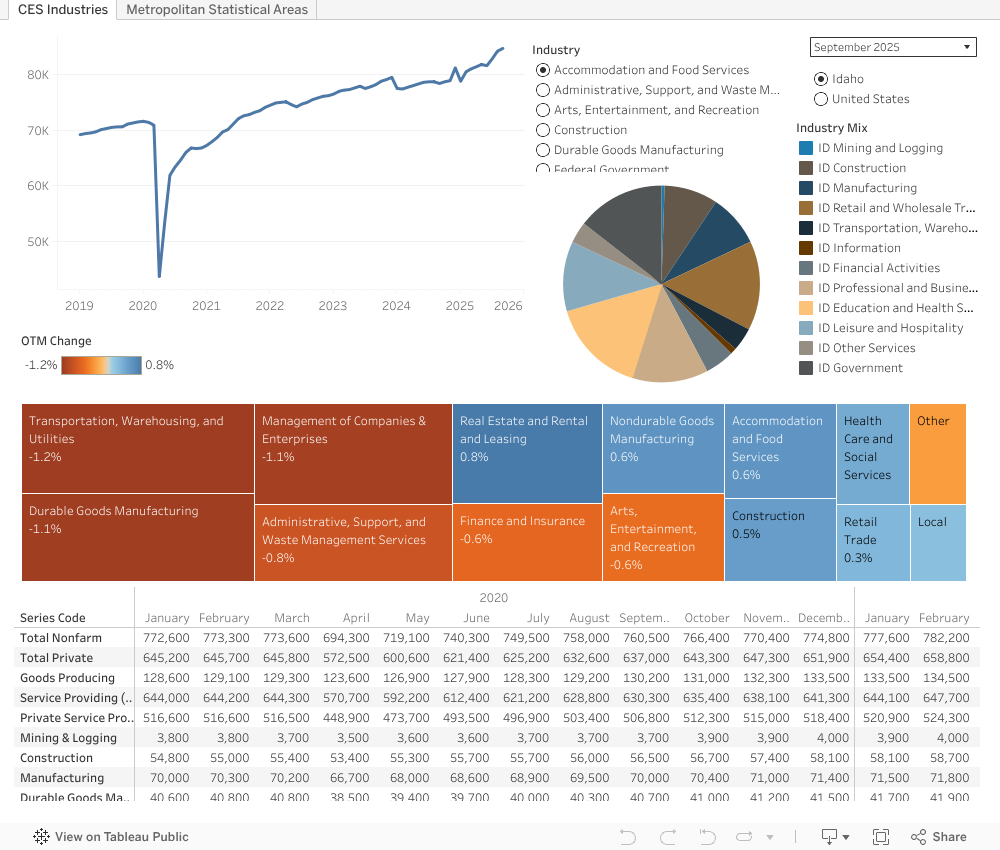Viewport: 1000px width, 850px height.
Task: Click ID Construction legend swatch
Action: pos(806,168)
